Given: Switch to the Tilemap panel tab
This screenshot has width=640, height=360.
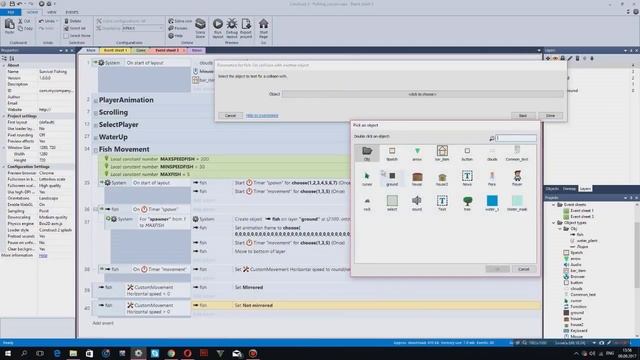Looking at the screenshot, I should (x=569, y=189).
